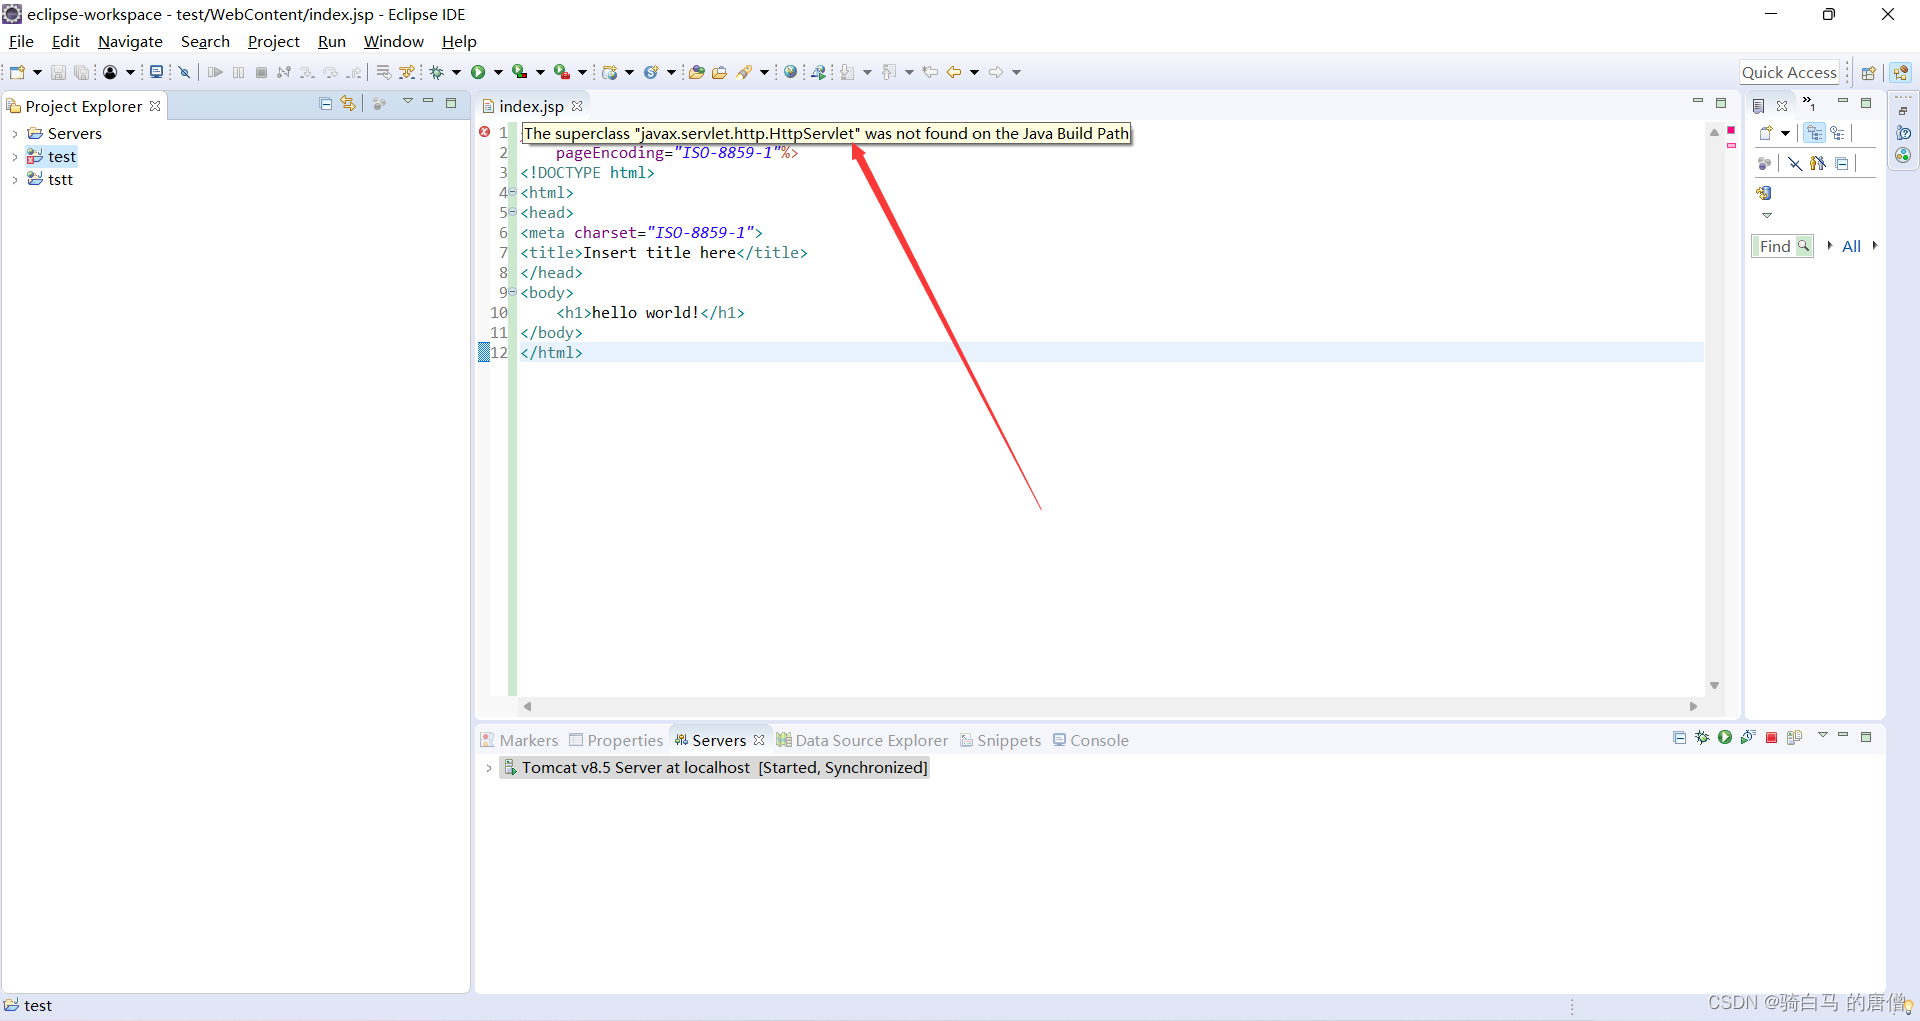Open the Debug button dropdown arrow

coord(456,72)
